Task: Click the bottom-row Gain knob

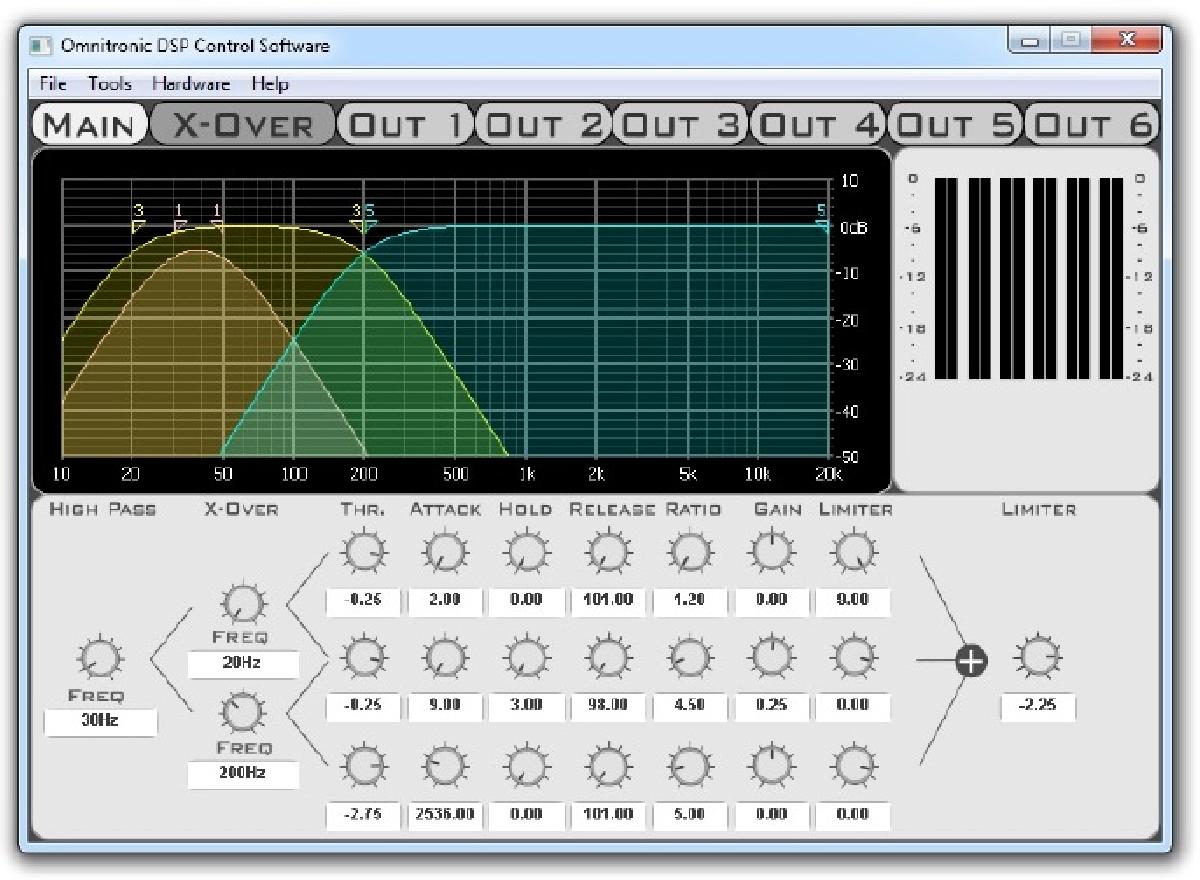Action: click(x=771, y=766)
